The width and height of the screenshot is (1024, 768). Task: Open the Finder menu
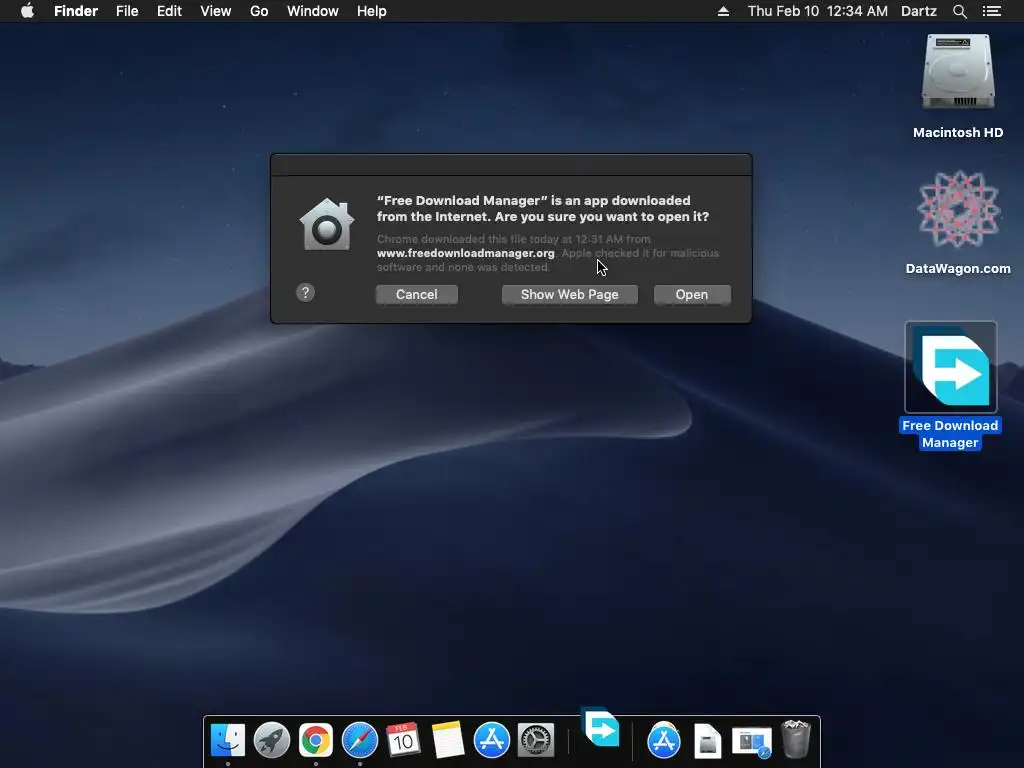76,11
